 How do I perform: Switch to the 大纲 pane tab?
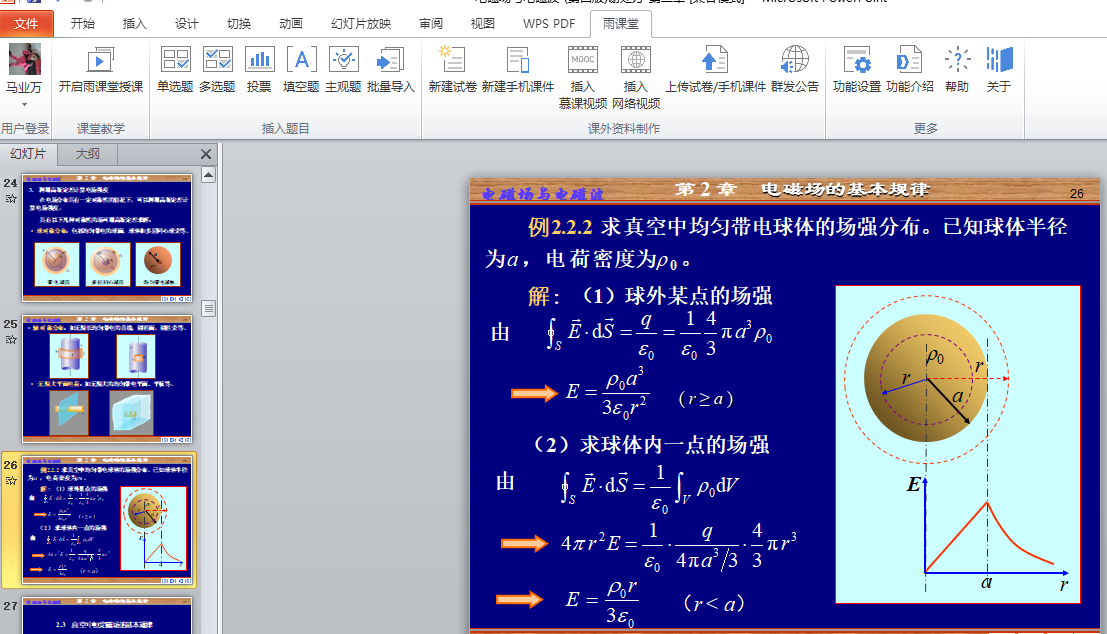(87, 154)
